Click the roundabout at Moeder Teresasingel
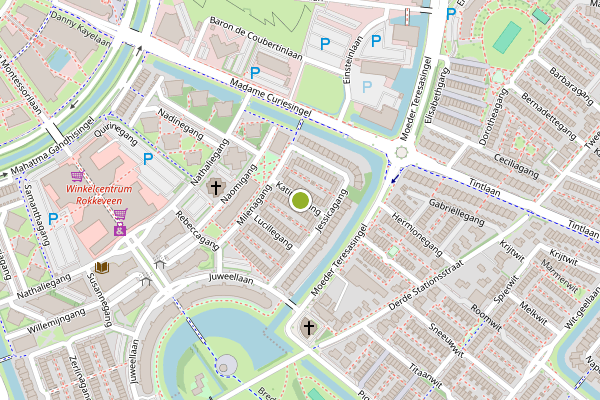Viewport: 600px width, 400px height. [401, 152]
